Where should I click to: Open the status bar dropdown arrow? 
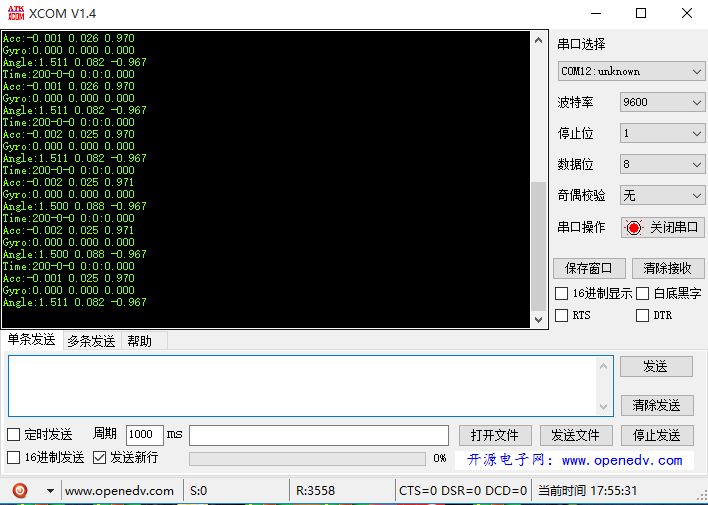pos(50,491)
